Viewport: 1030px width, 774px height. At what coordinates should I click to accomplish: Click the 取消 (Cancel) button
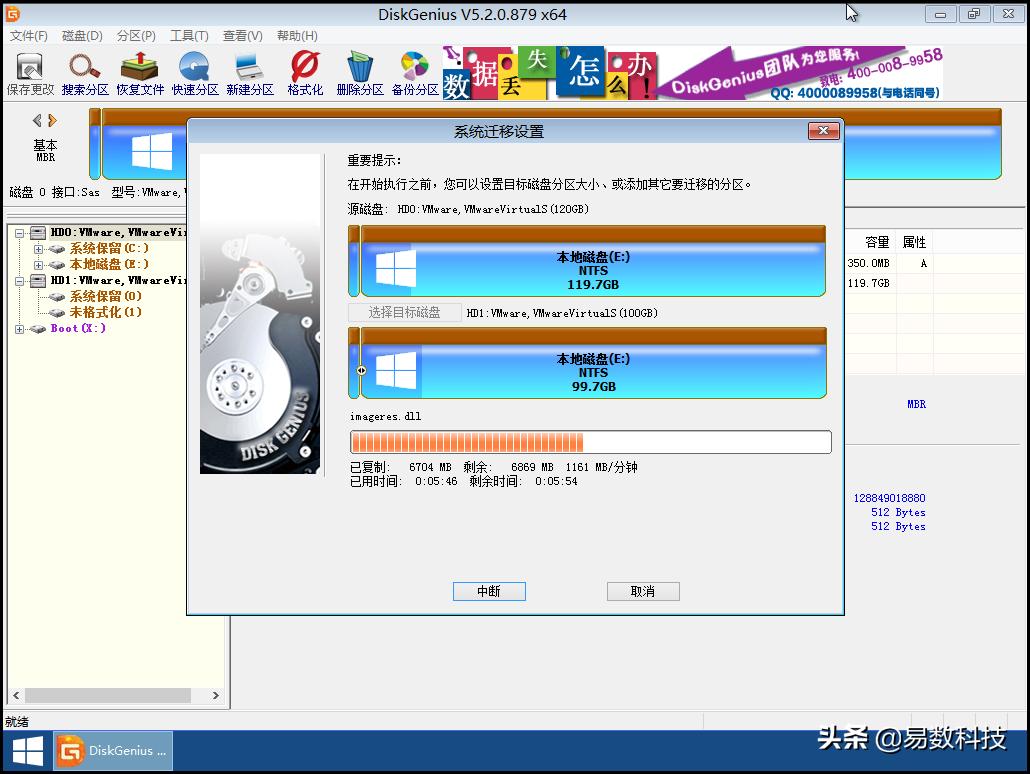643,591
